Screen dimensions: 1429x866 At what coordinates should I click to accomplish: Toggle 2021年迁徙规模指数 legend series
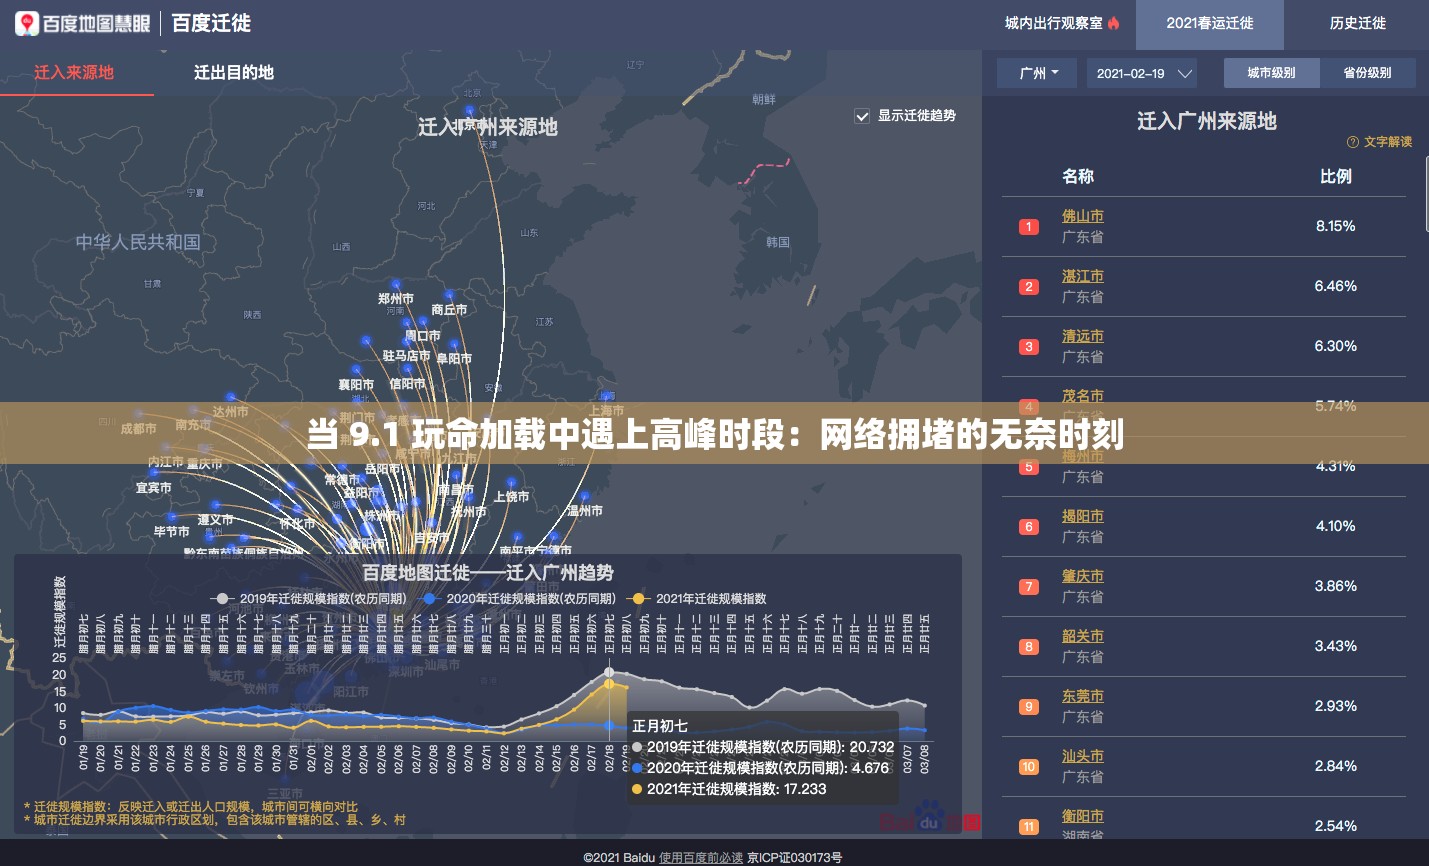point(697,598)
